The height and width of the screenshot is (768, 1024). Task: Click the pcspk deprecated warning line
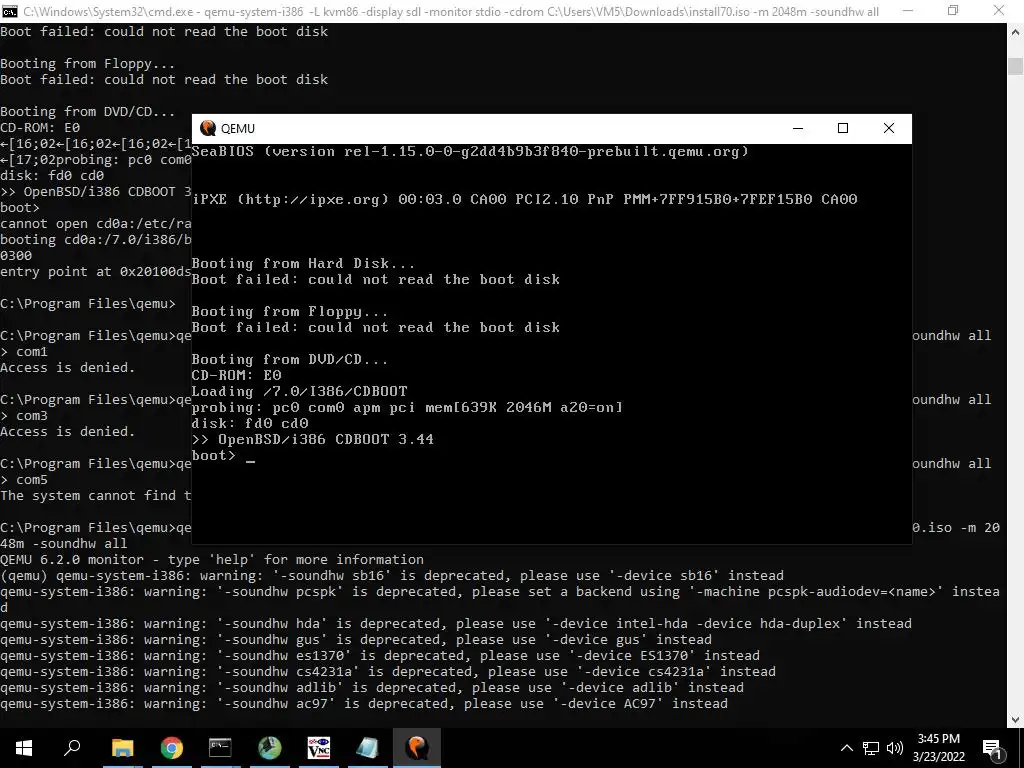(500, 600)
